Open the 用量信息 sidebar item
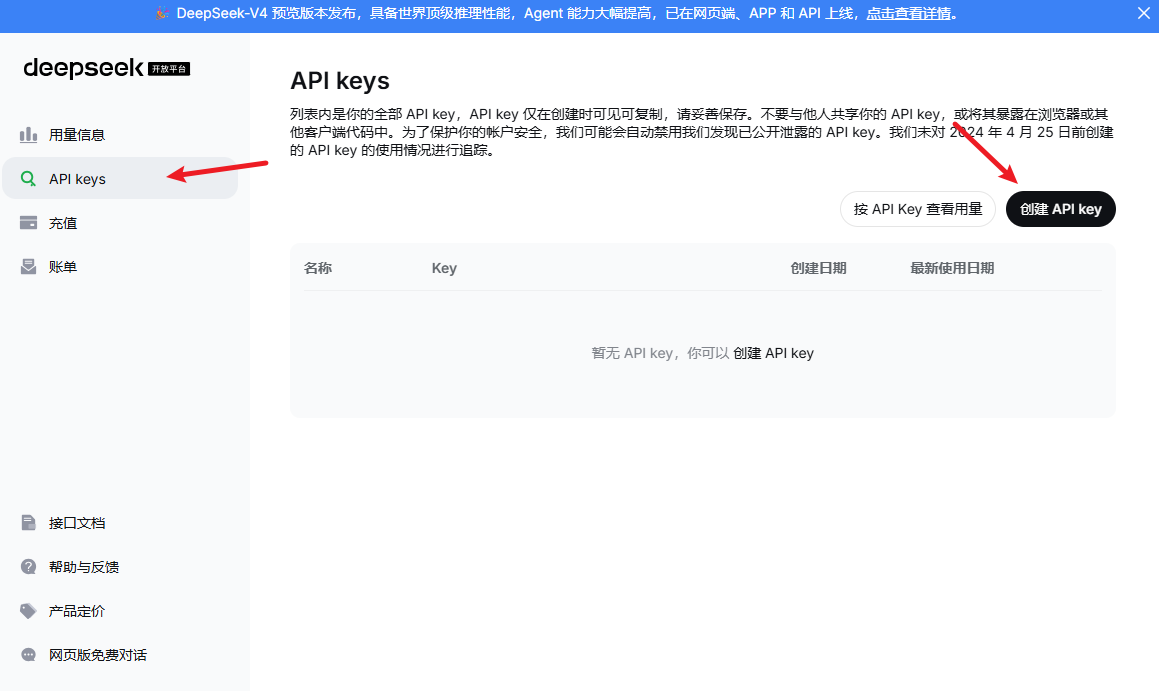The width and height of the screenshot is (1159, 691). click(120, 135)
